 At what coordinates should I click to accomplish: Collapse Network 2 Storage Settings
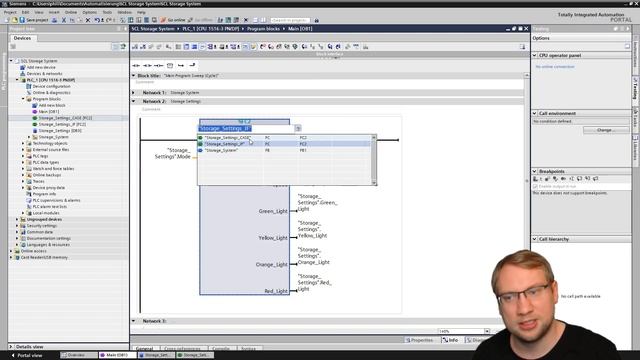pos(133,101)
